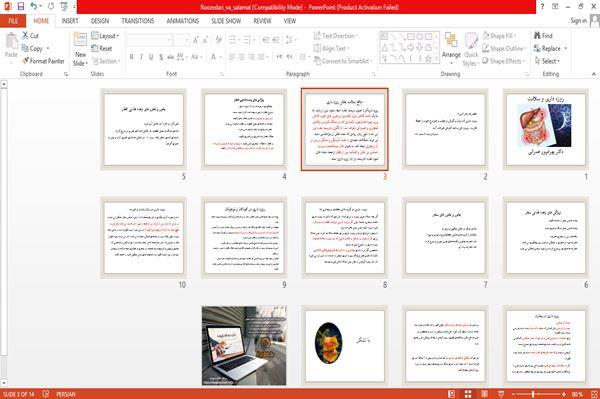
Task: Adjust the zoom slider in status bar
Action: coord(533,394)
